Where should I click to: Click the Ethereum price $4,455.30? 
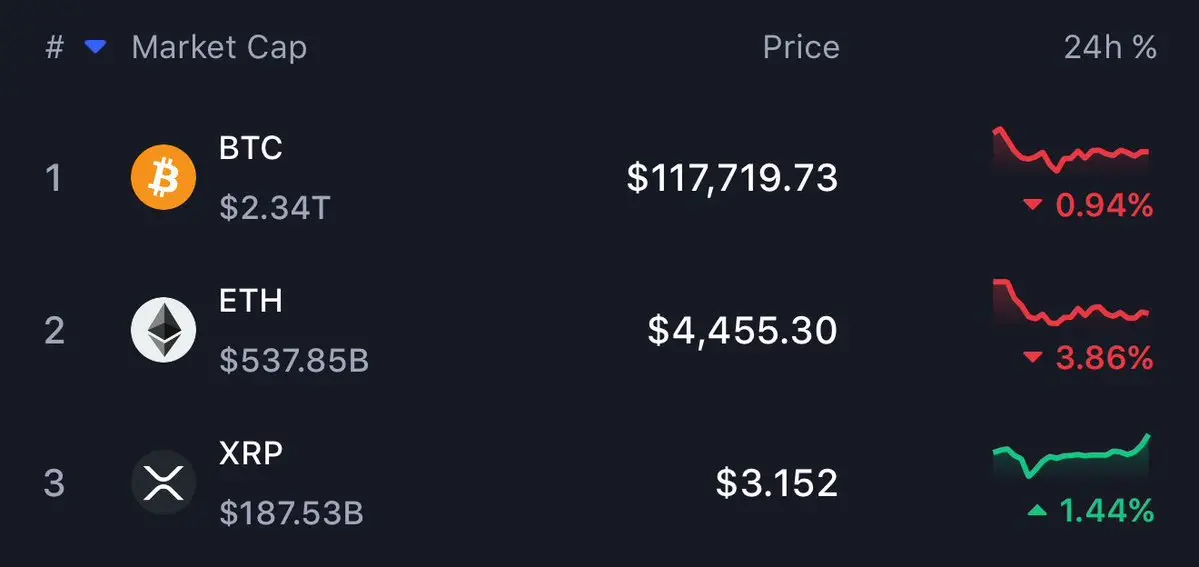coord(742,331)
